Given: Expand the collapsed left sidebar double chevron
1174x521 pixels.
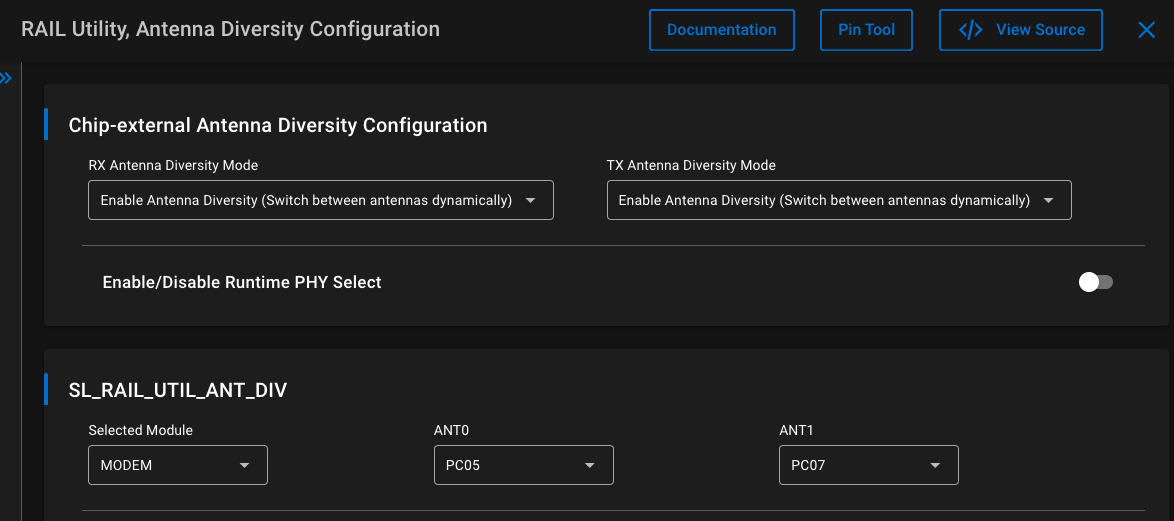Looking at the screenshot, I should [6, 78].
